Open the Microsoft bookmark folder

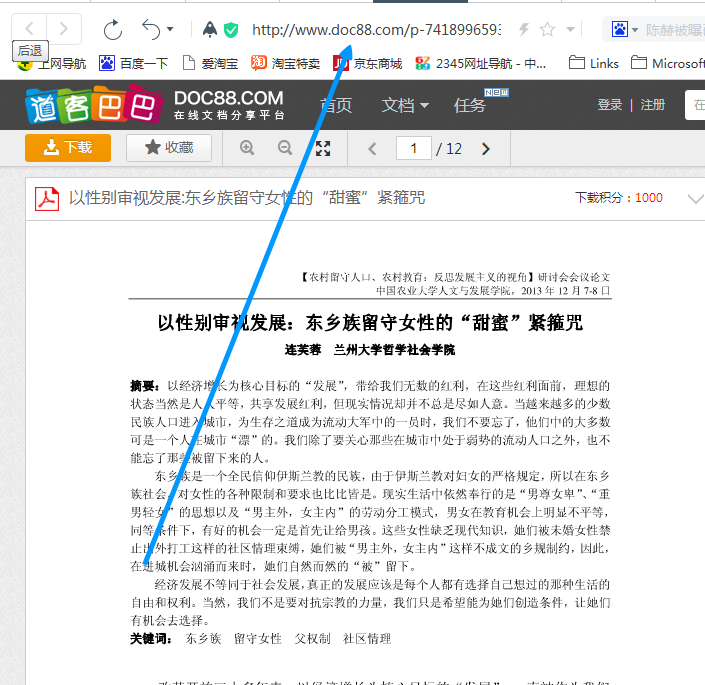tap(668, 63)
